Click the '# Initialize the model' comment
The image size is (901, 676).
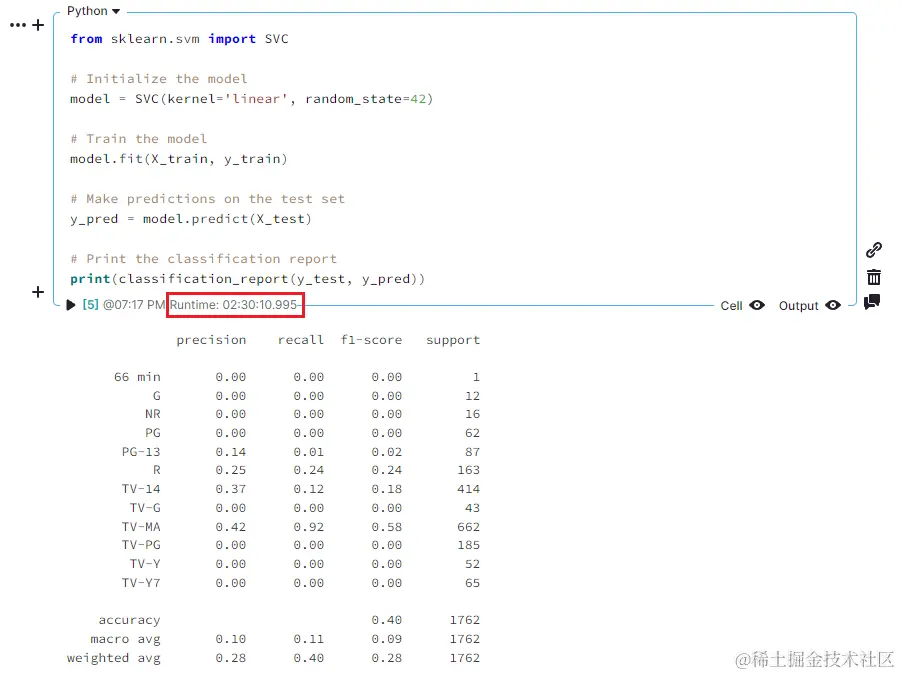pyautogui.click(x=159, y=79)
